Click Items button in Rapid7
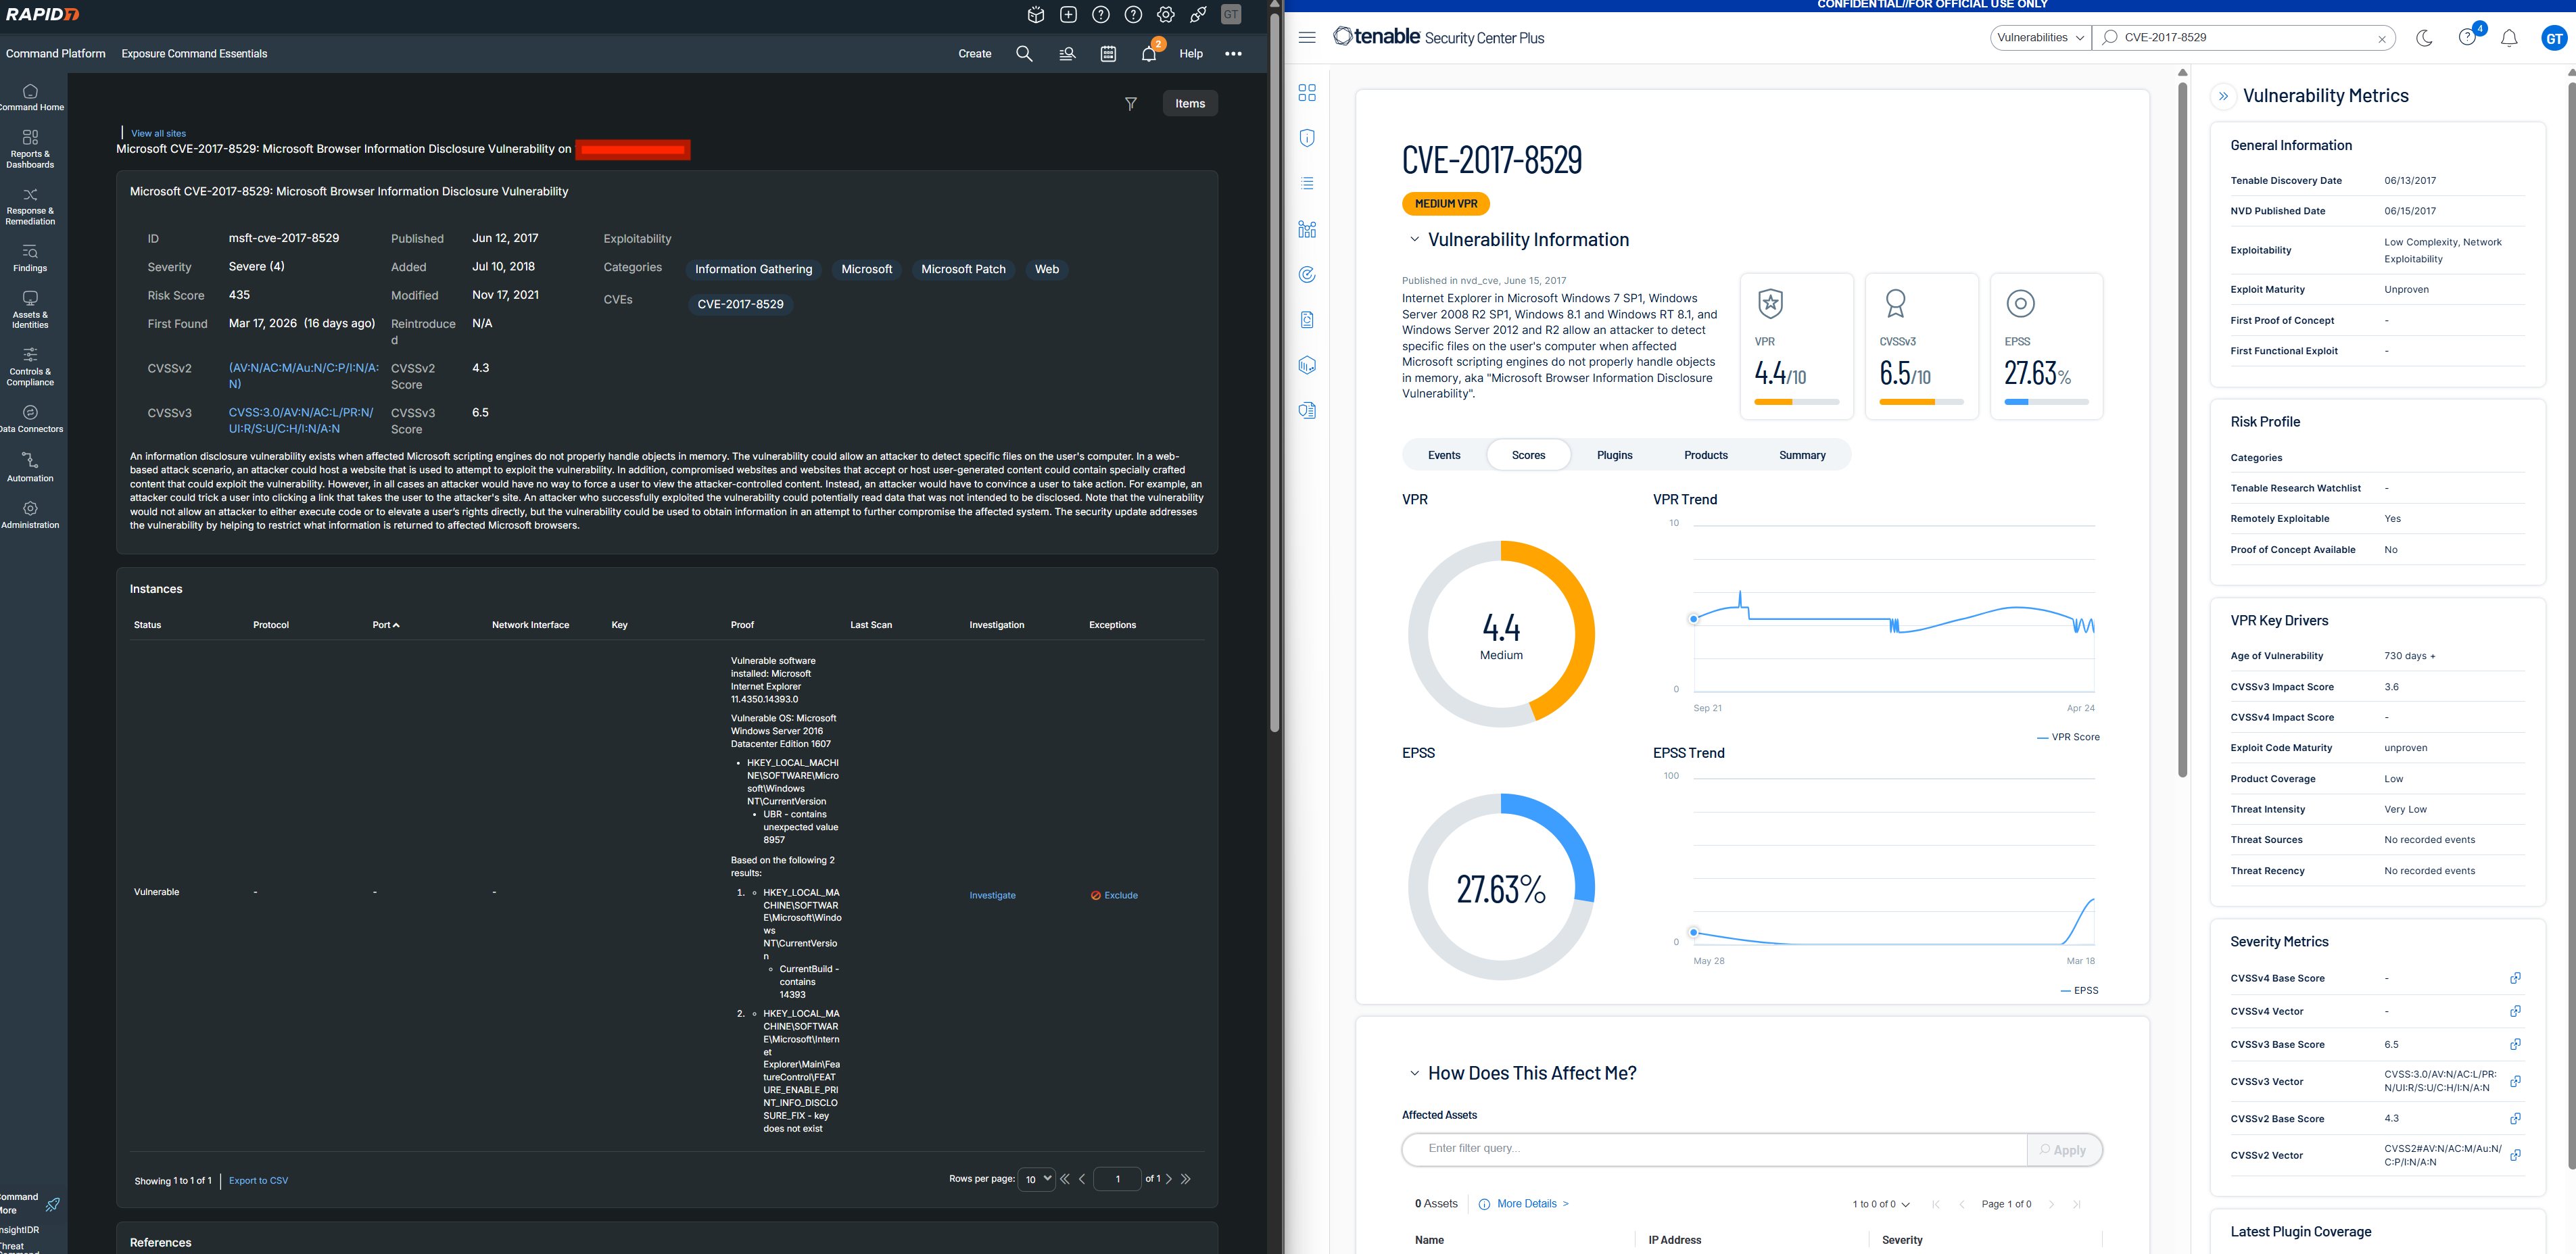The height and width of the screenshot is (1254, 2576). 1189,104
